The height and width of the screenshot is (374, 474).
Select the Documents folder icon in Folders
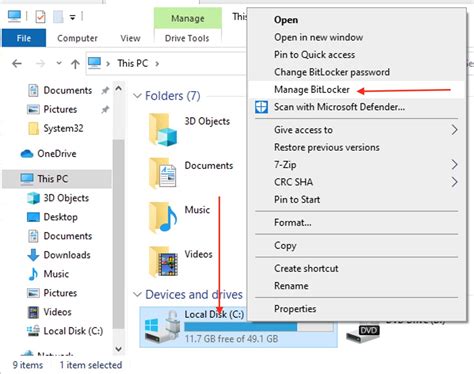163,173
